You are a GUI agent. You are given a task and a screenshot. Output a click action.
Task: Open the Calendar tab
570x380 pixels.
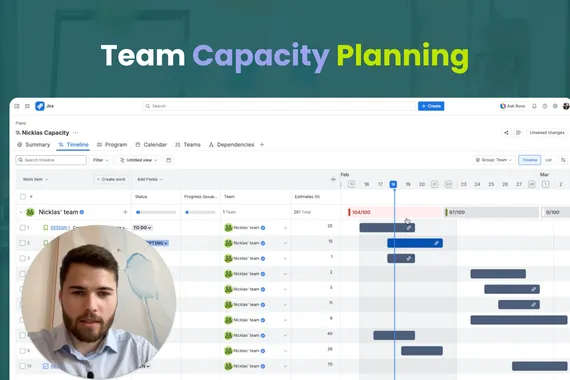[x=151, y=145]
